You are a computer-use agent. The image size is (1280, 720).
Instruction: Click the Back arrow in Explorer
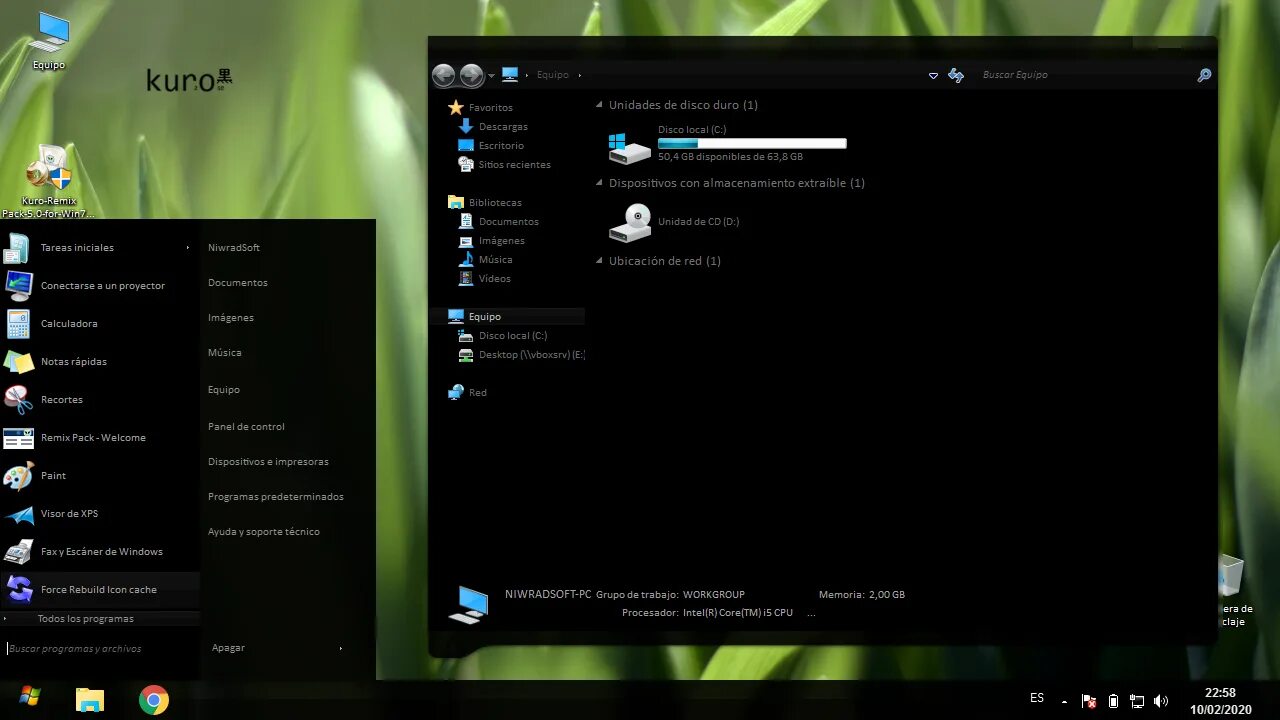444,75
